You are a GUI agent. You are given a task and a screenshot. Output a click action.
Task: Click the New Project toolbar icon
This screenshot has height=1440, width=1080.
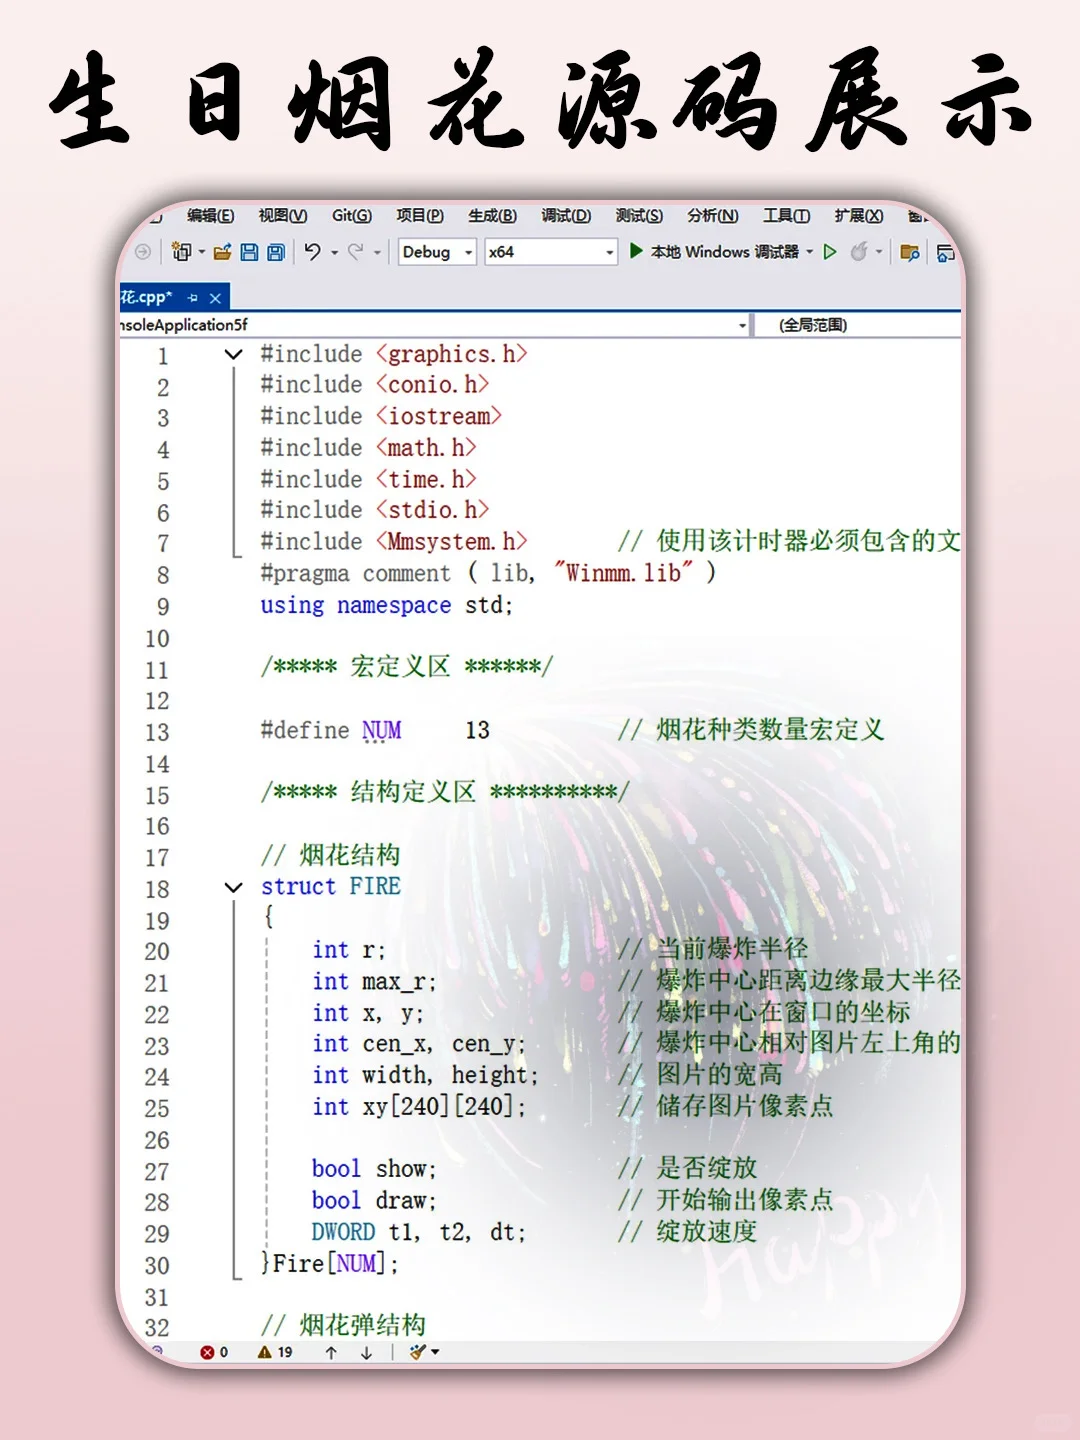click(x=181, y=252)
